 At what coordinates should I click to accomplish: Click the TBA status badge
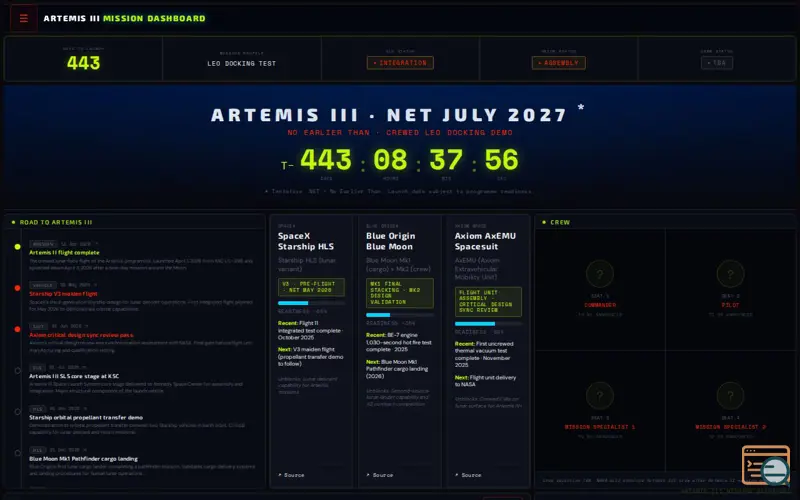pyautogui.click(x=717, y=63)
